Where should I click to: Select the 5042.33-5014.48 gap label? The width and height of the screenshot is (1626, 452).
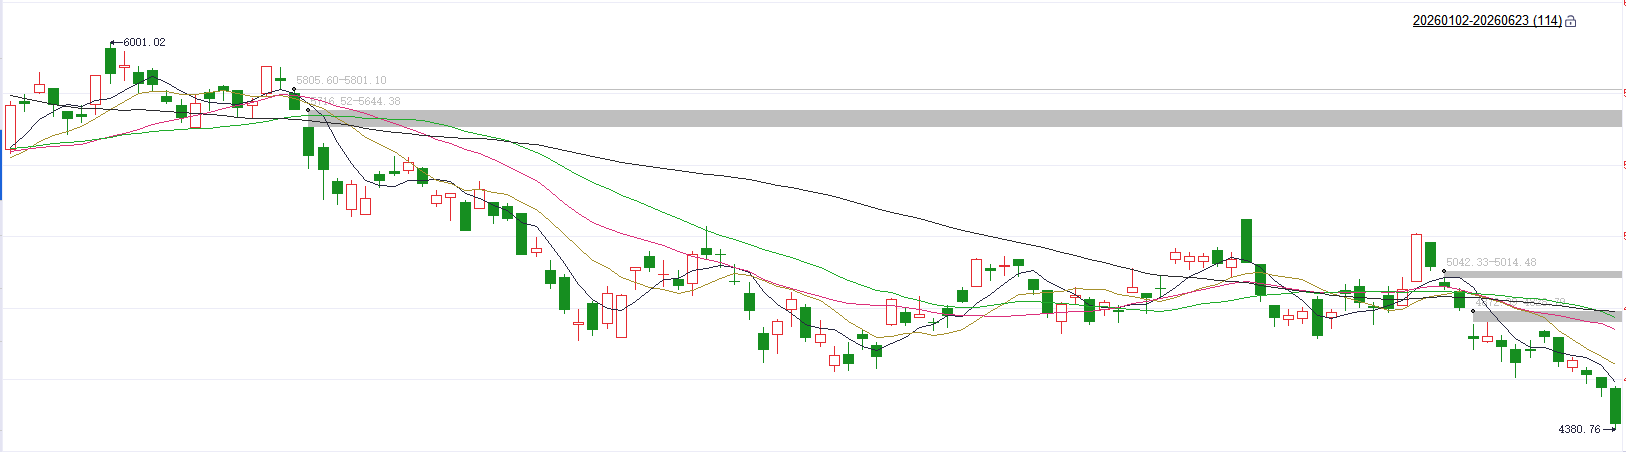pyautogui.click(x=1491, y=262)
